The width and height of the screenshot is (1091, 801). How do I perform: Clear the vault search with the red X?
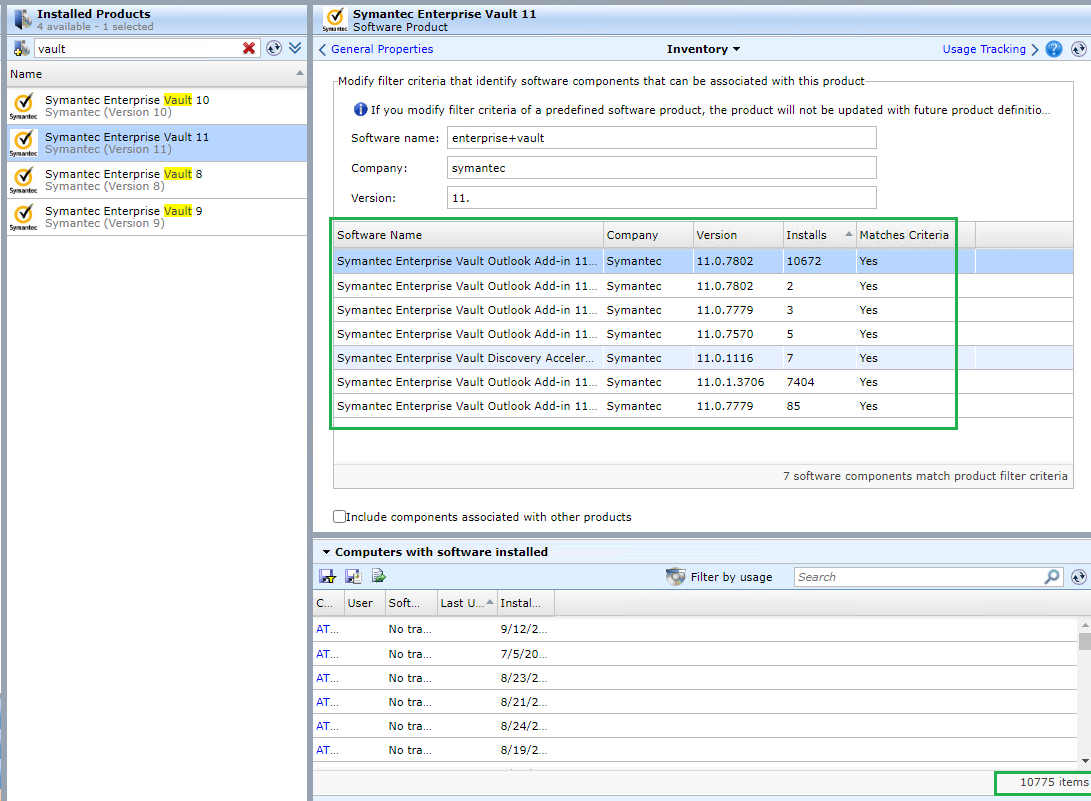pos(248,48)
